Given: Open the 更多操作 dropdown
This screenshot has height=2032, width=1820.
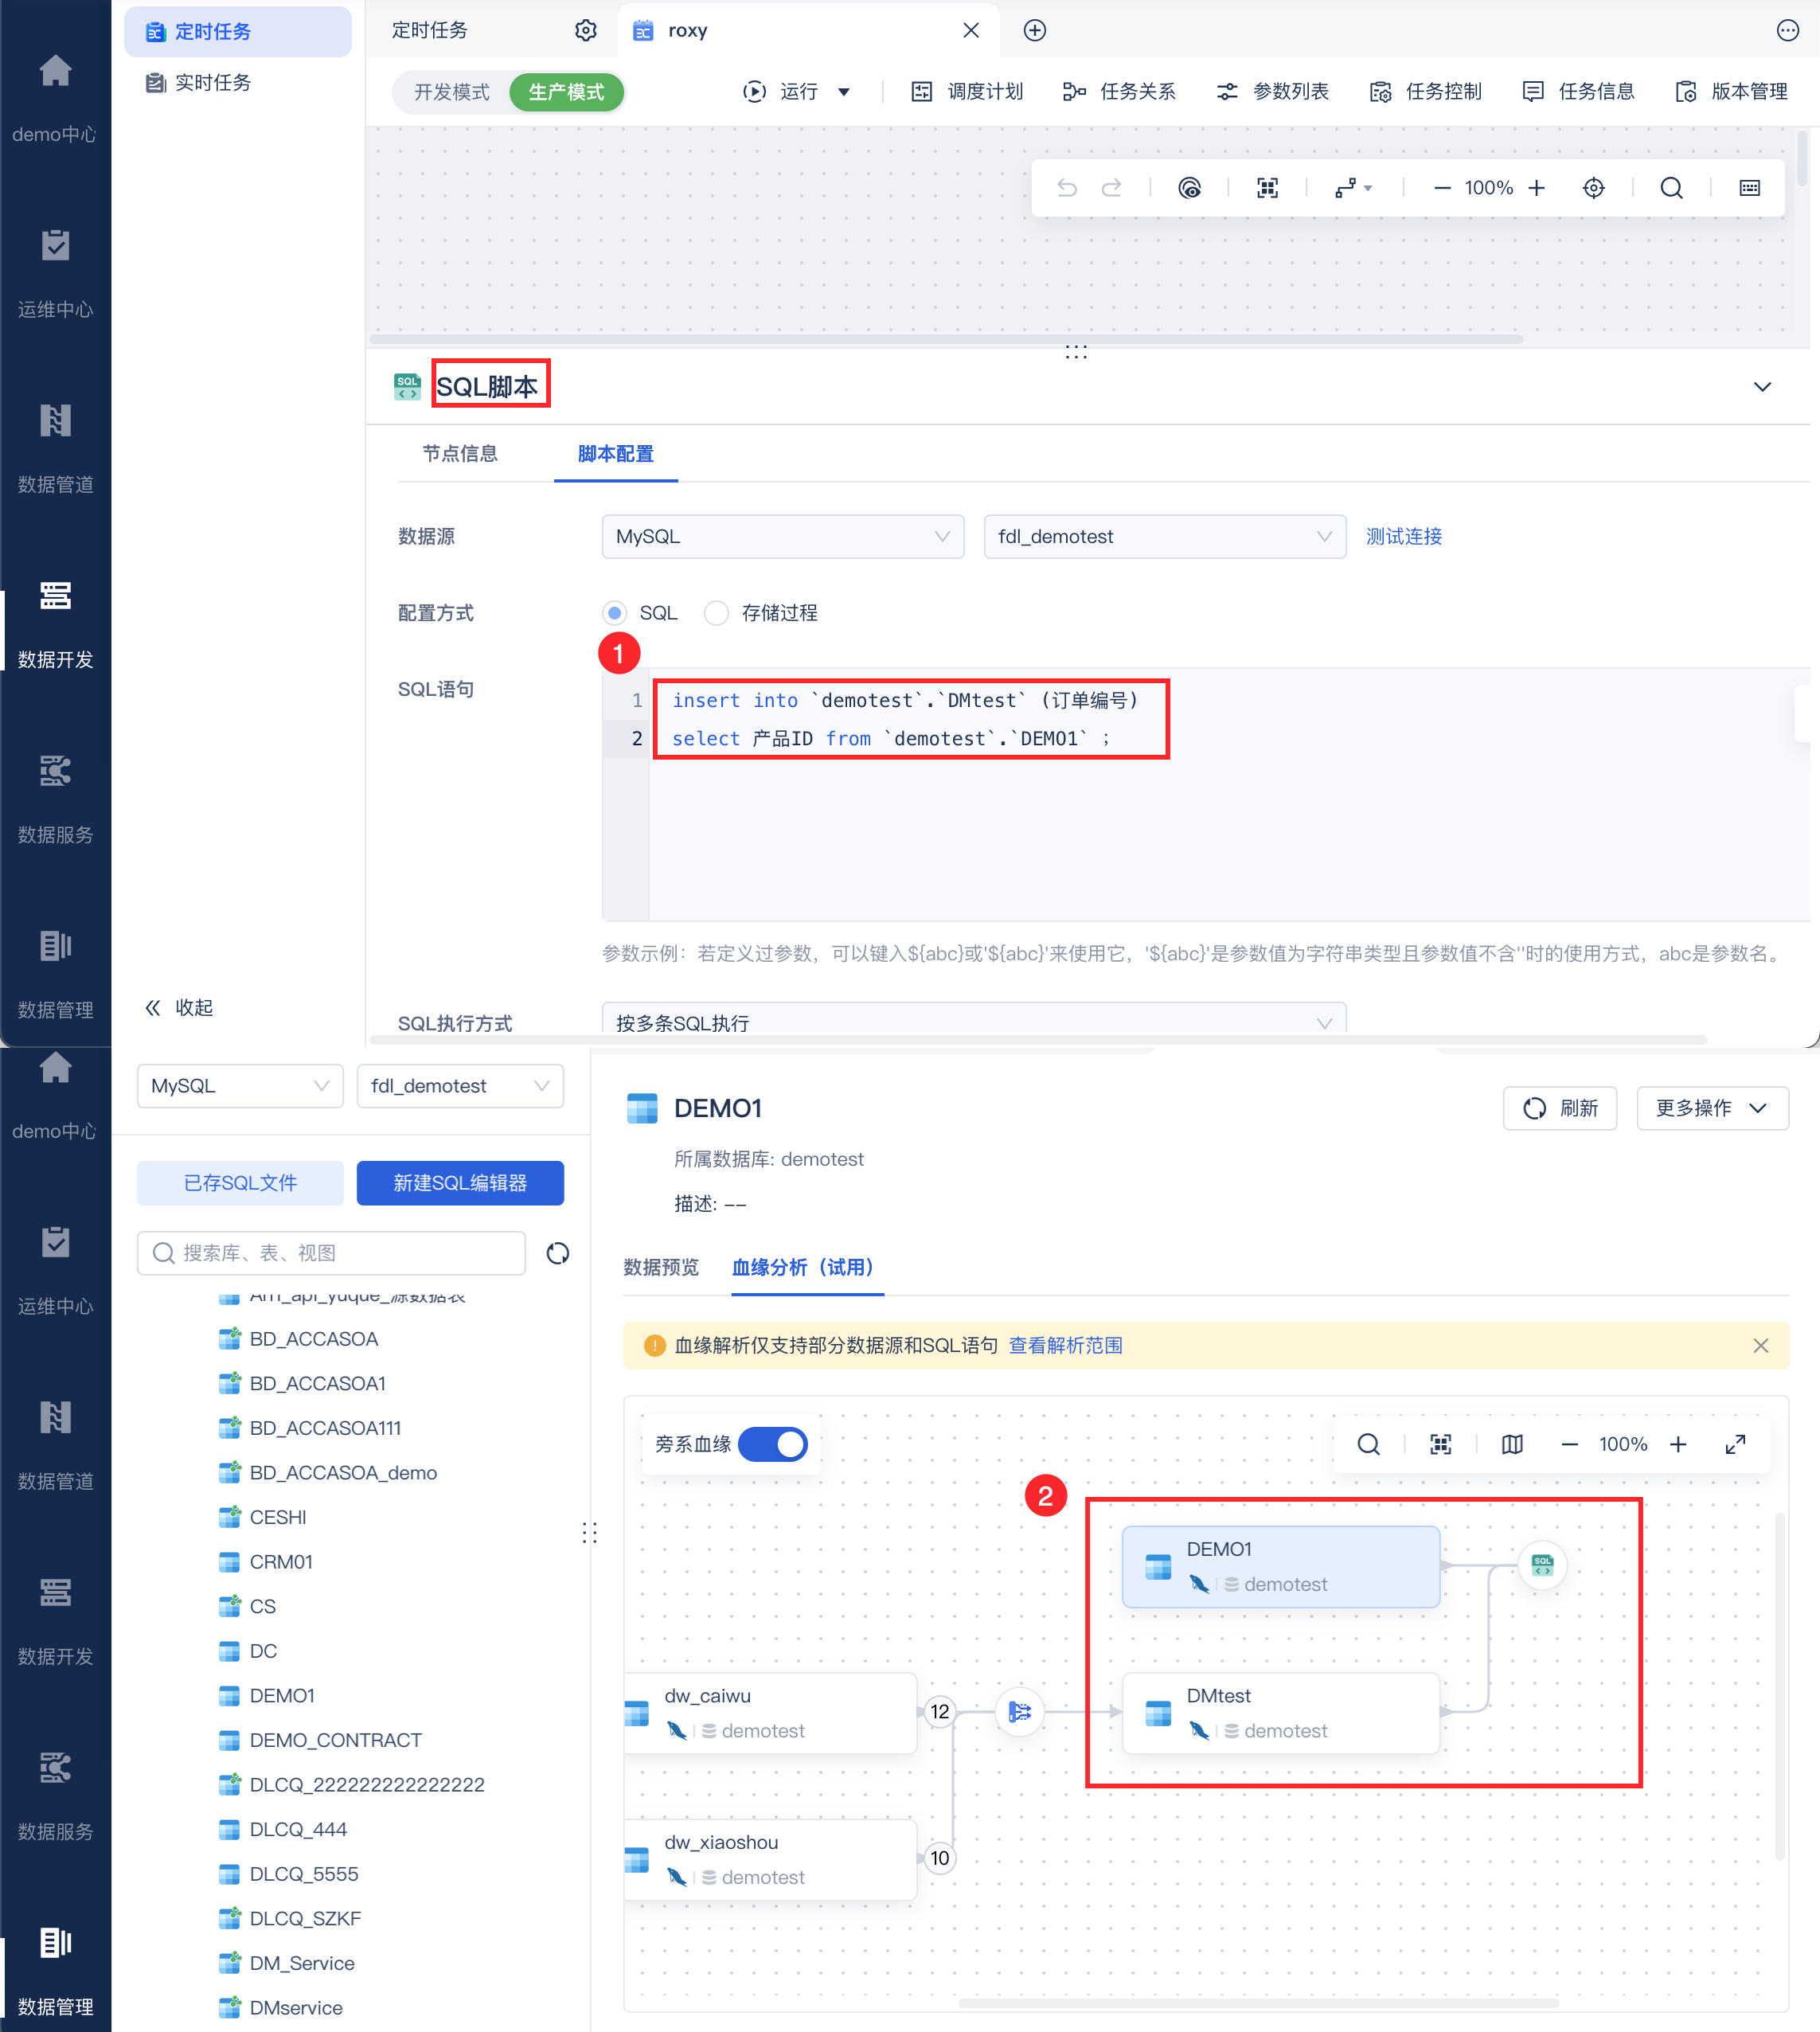Looking at the screenshot, I should click(x=1711, y=1108).
